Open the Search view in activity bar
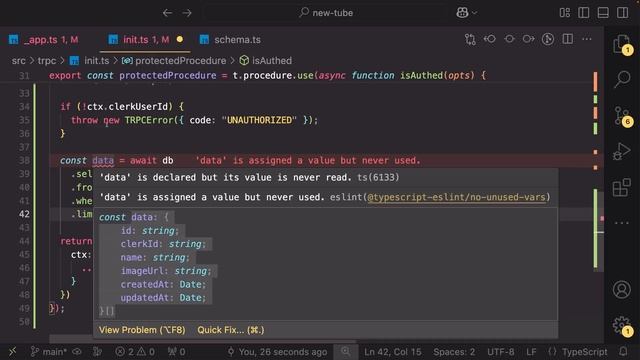The image size is (640, 360). [622, 79]
